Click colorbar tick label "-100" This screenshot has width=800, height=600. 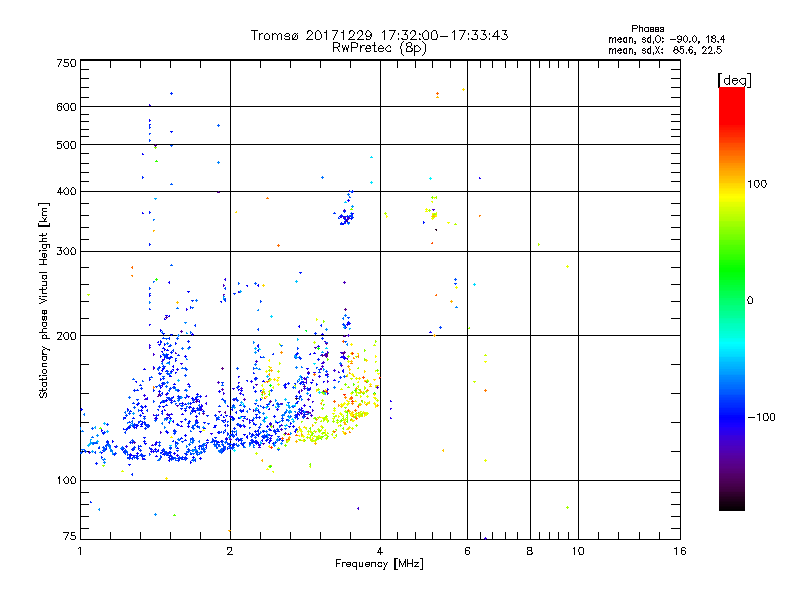point(761,417)
